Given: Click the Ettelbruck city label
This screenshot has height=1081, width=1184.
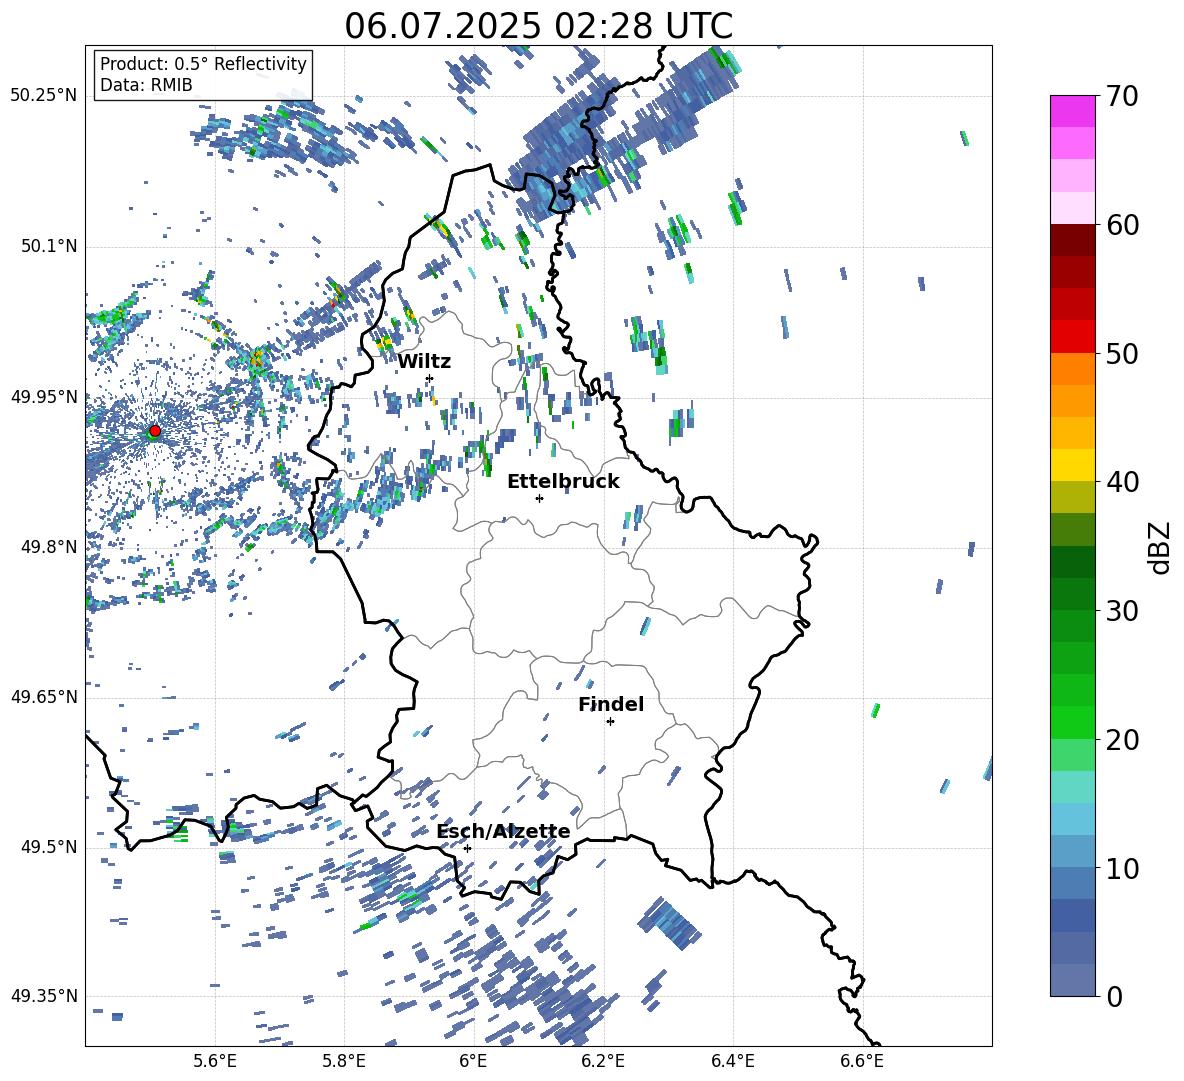Looking at the screenshot, I should tap(563, 482).
